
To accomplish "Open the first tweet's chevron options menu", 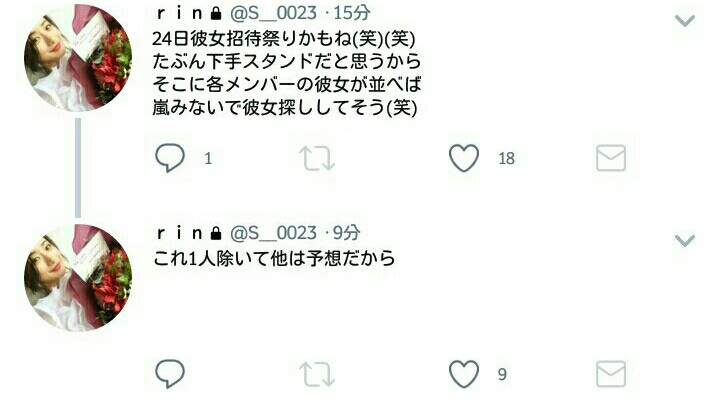I will pos(684,20).
